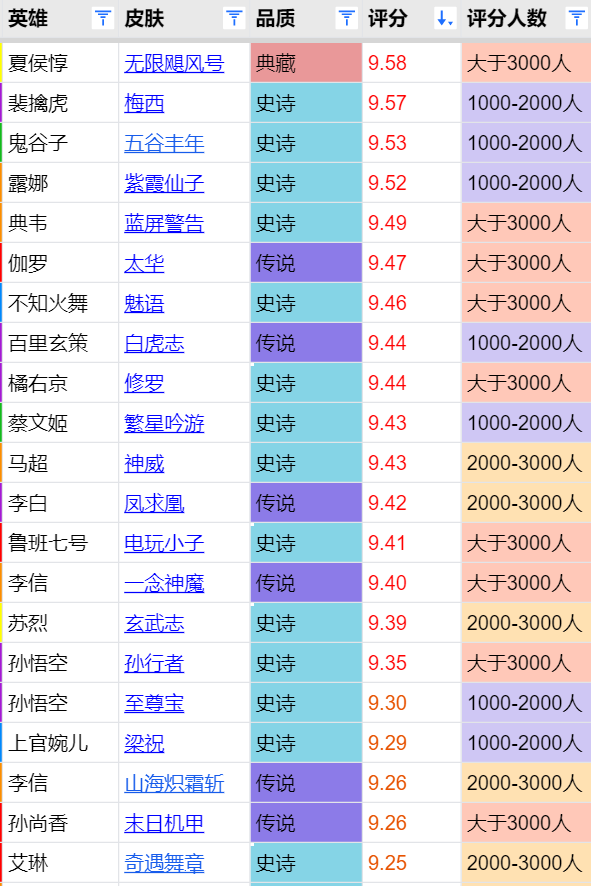Open the 山海炽霜斩 skin link
The image size is (591, 886).
click(x=174, y=784)
